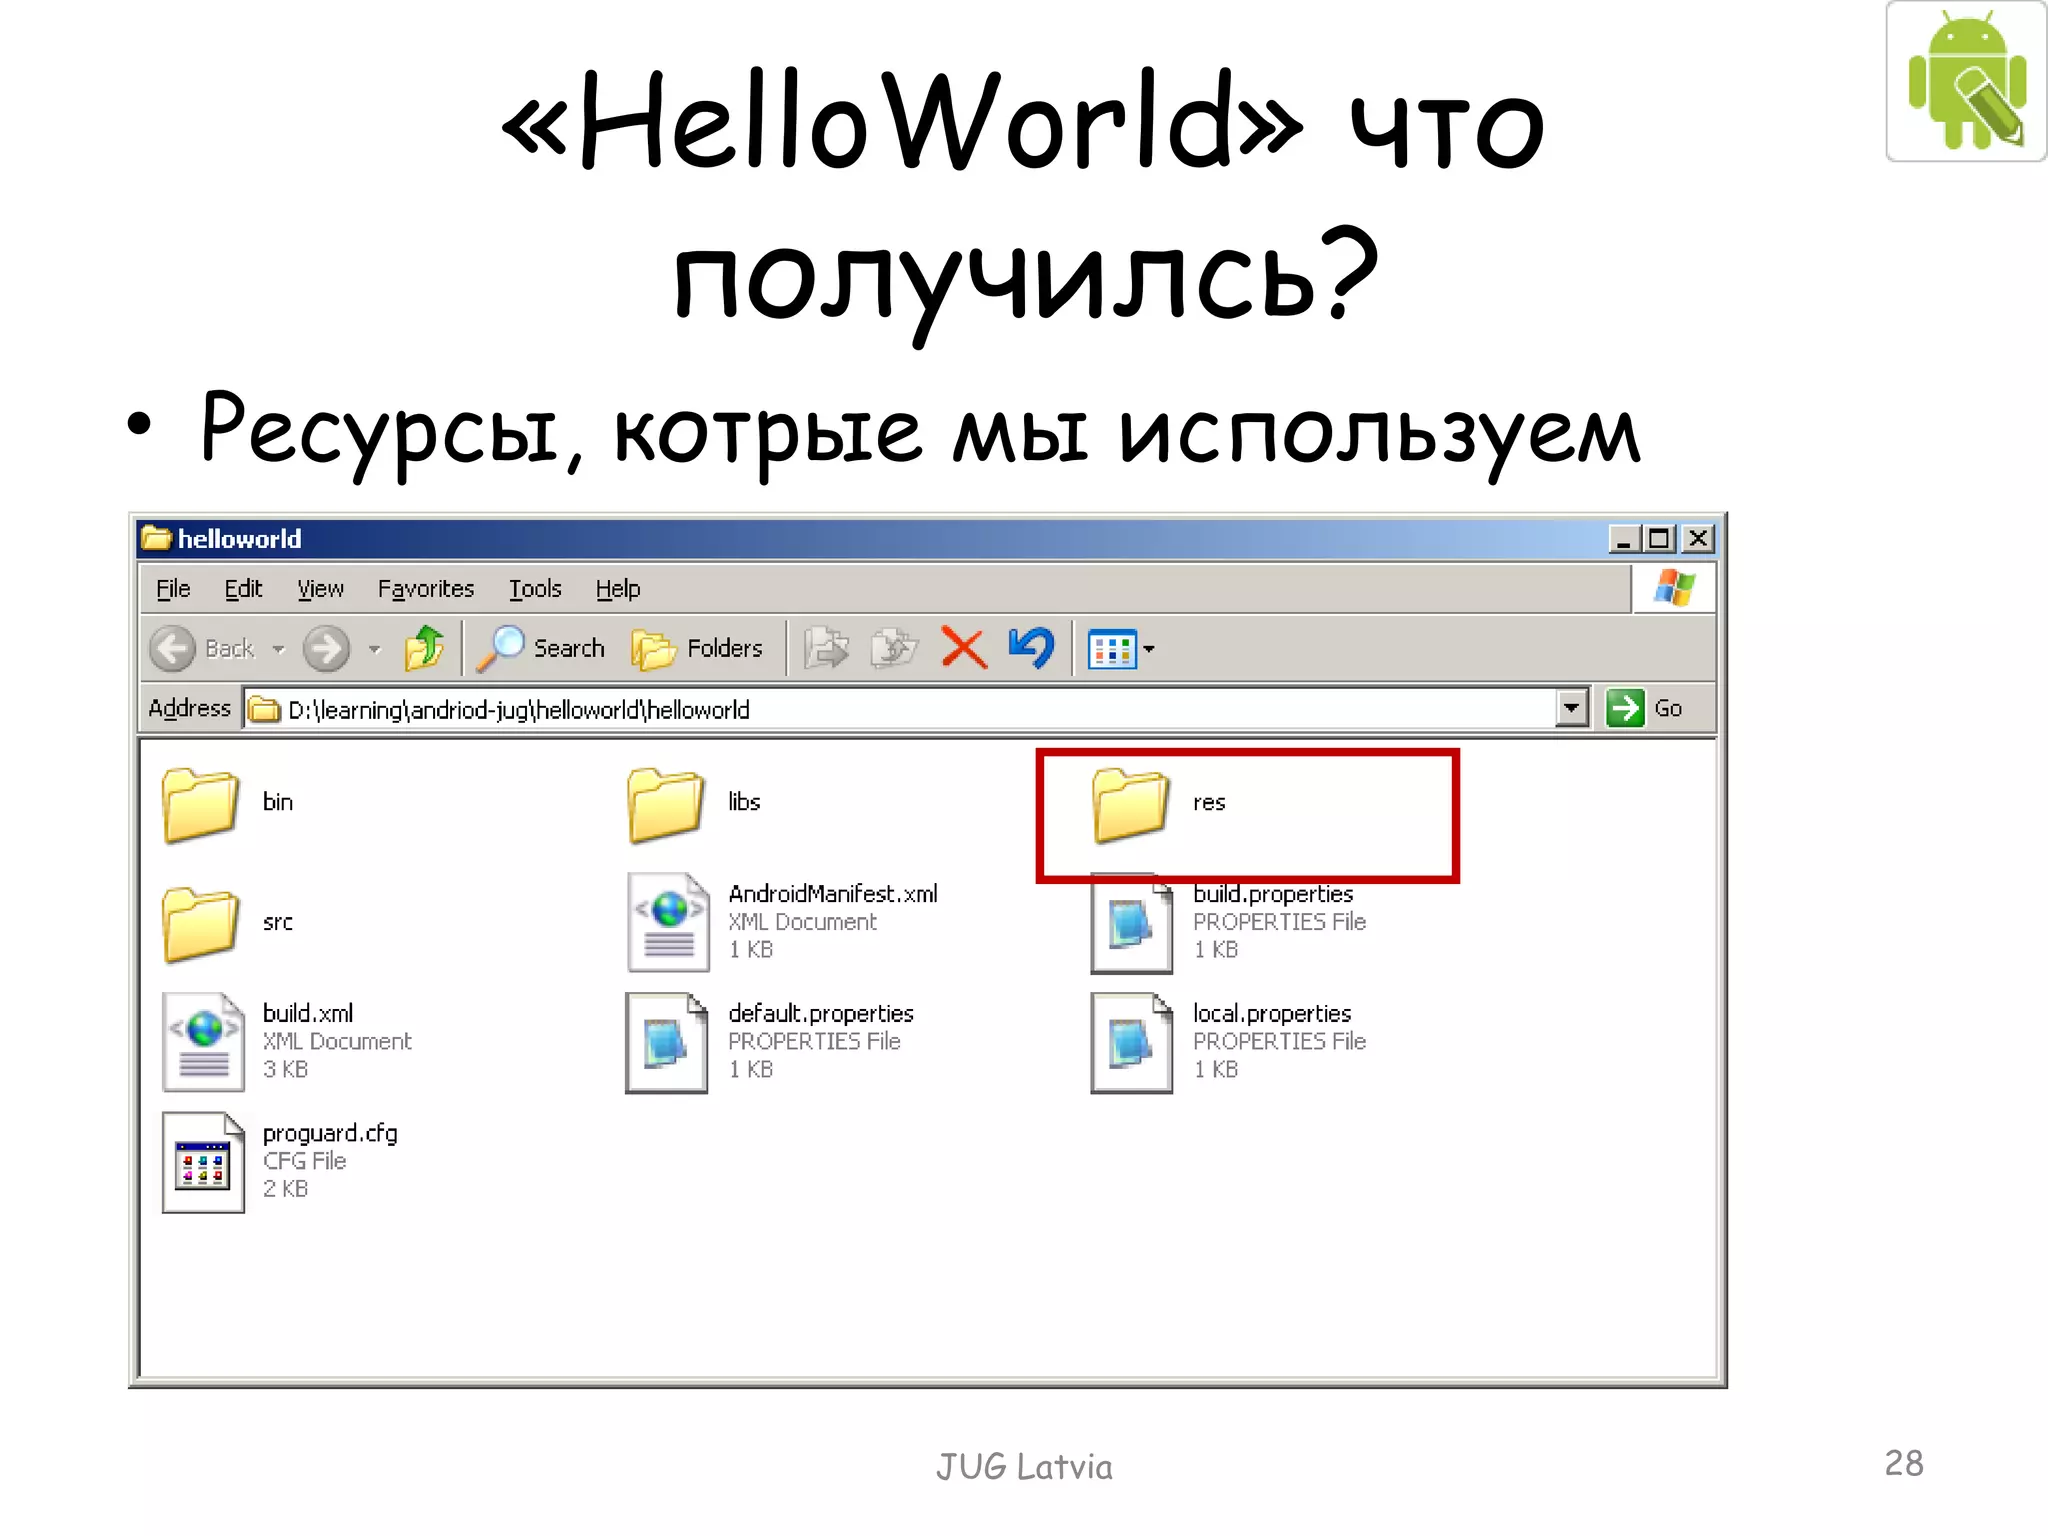This screenshot has height=1536, width=2048.
Task: Maximize the helloworld window
Action: tap(1660, 539)
